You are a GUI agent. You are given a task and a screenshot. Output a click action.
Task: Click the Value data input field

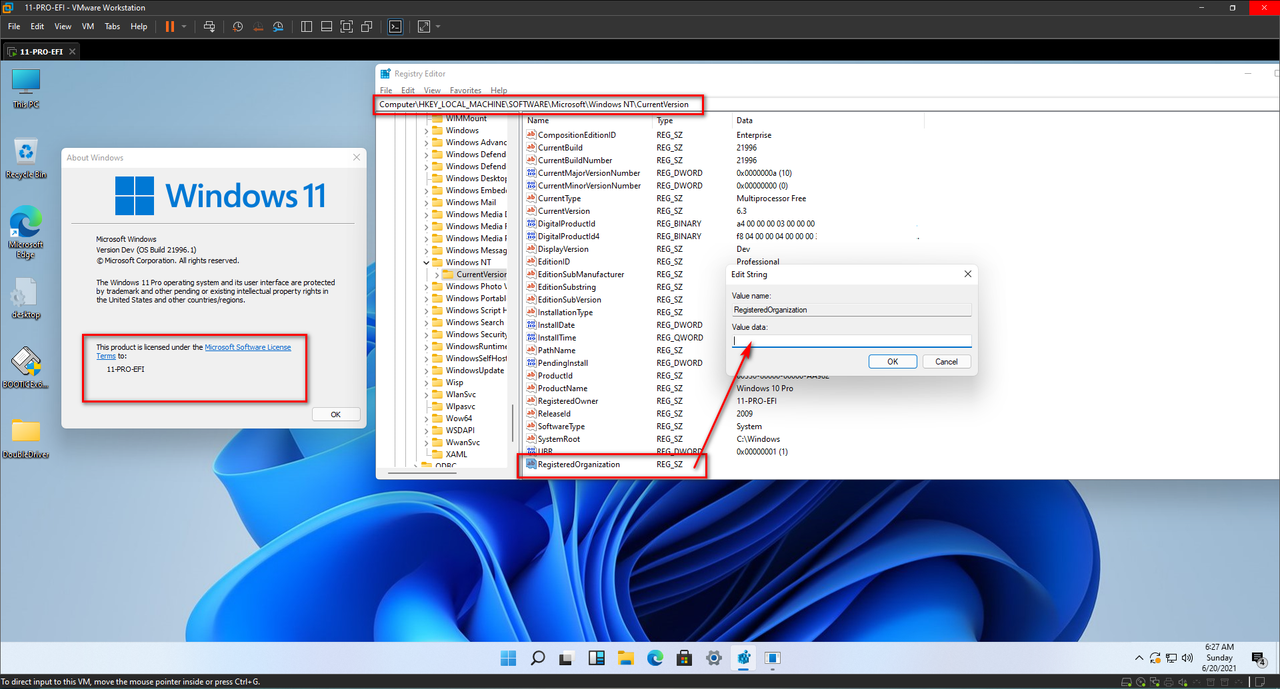(851, 341)
